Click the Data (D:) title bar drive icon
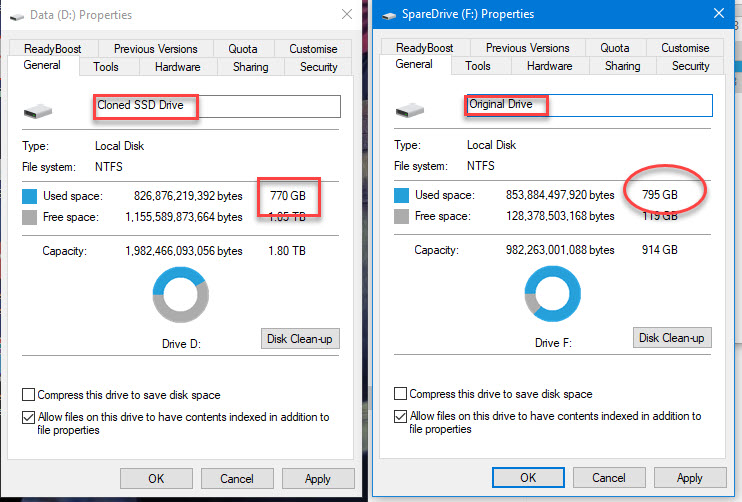Image resolution: width=742 pixels, height=502 pixels. [x=17, y=17]
